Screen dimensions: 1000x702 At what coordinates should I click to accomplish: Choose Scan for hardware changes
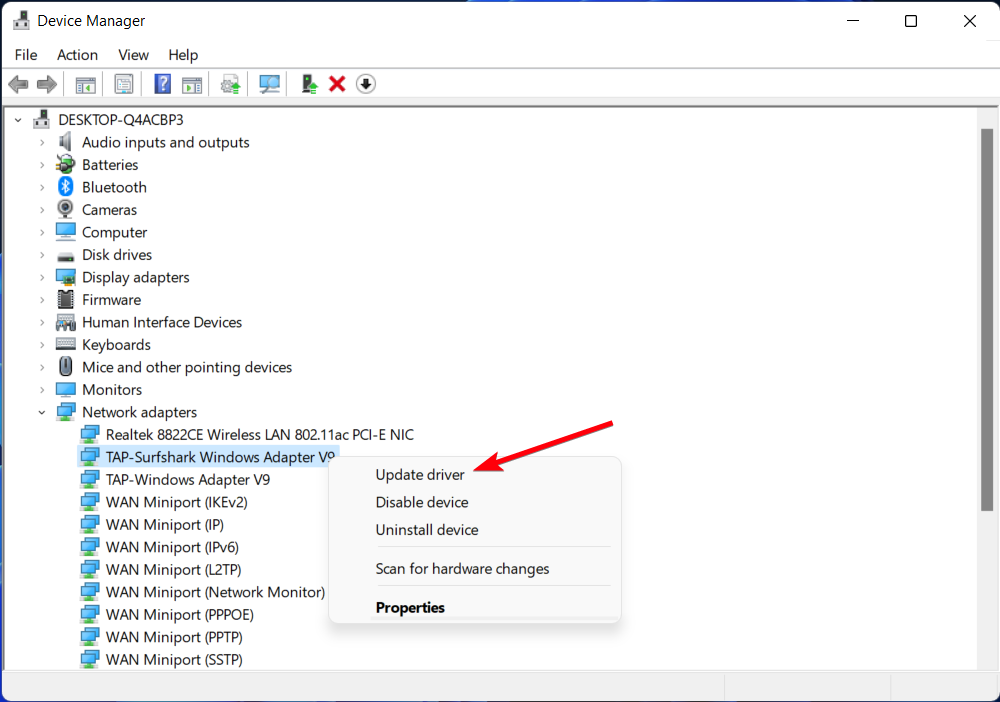tap(462, 569)
